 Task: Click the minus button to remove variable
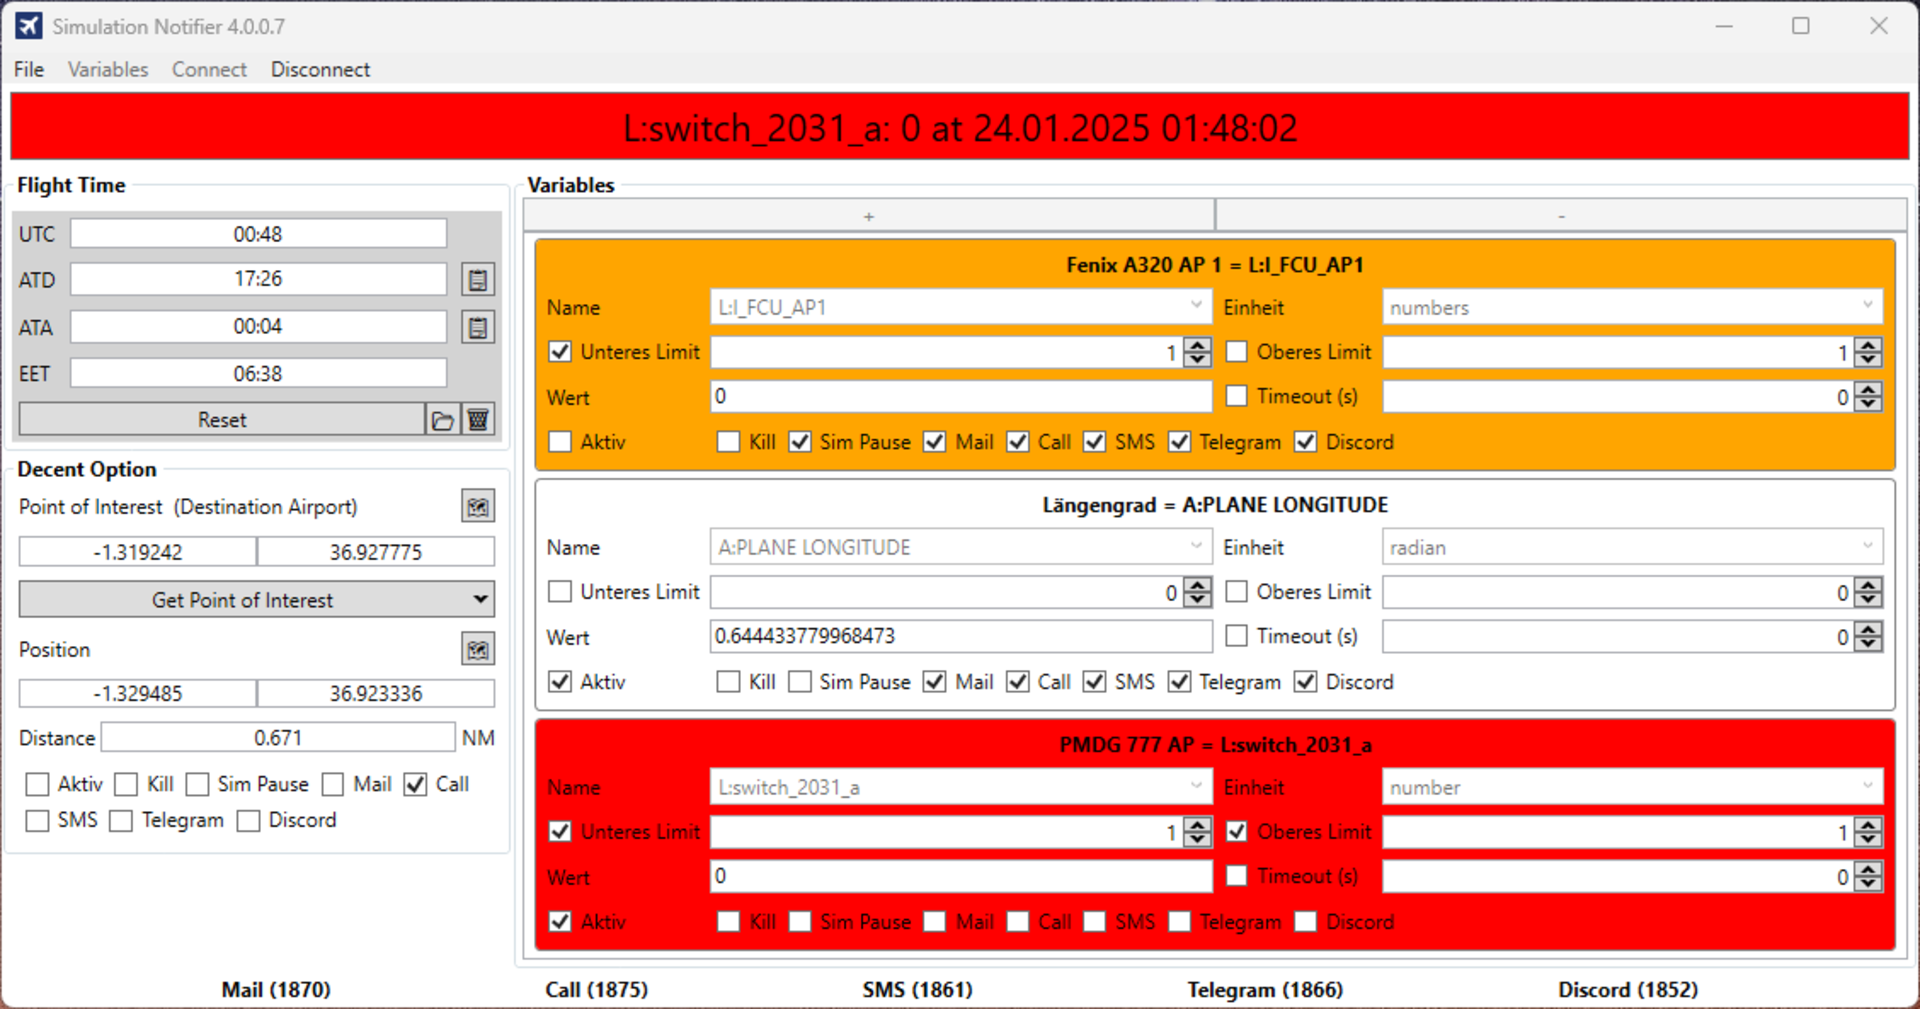coord(1560,216)
